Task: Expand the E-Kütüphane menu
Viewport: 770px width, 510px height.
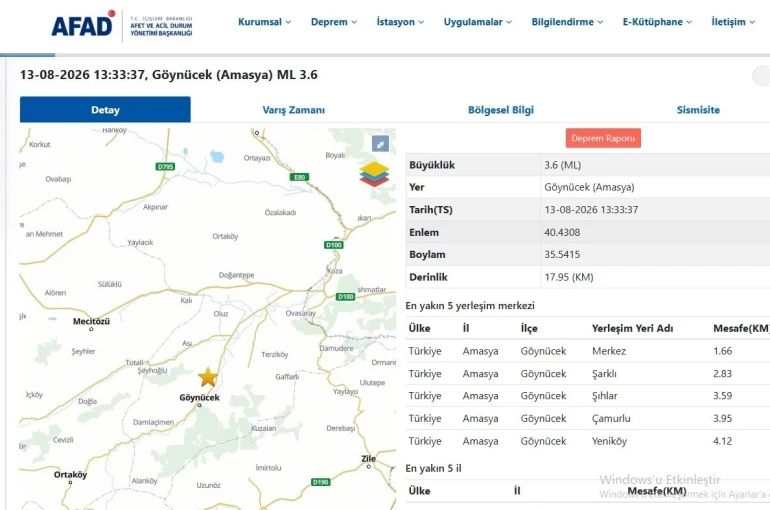Action: (657, 22)
